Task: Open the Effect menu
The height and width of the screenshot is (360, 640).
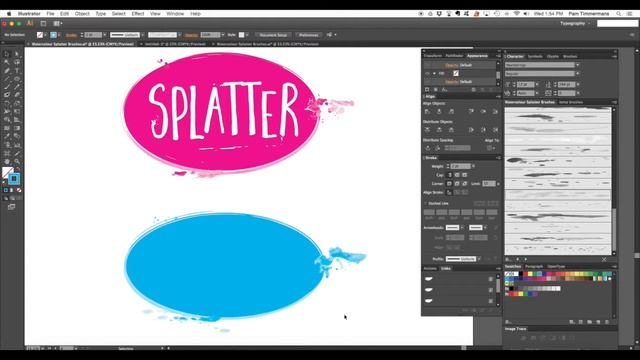Action: tap(138, 13)
